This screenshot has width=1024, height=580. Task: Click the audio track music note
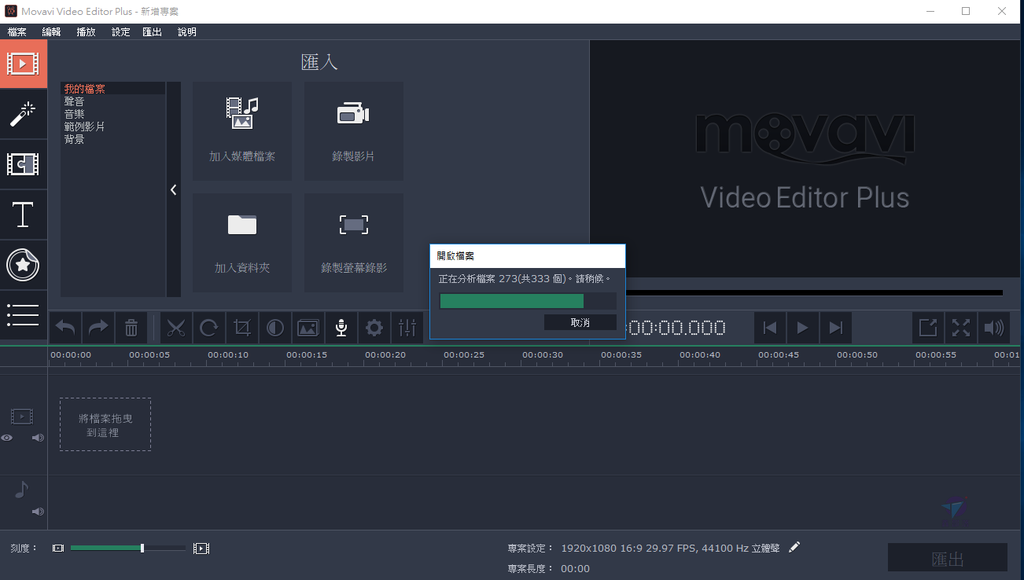(x=22, y=489)
